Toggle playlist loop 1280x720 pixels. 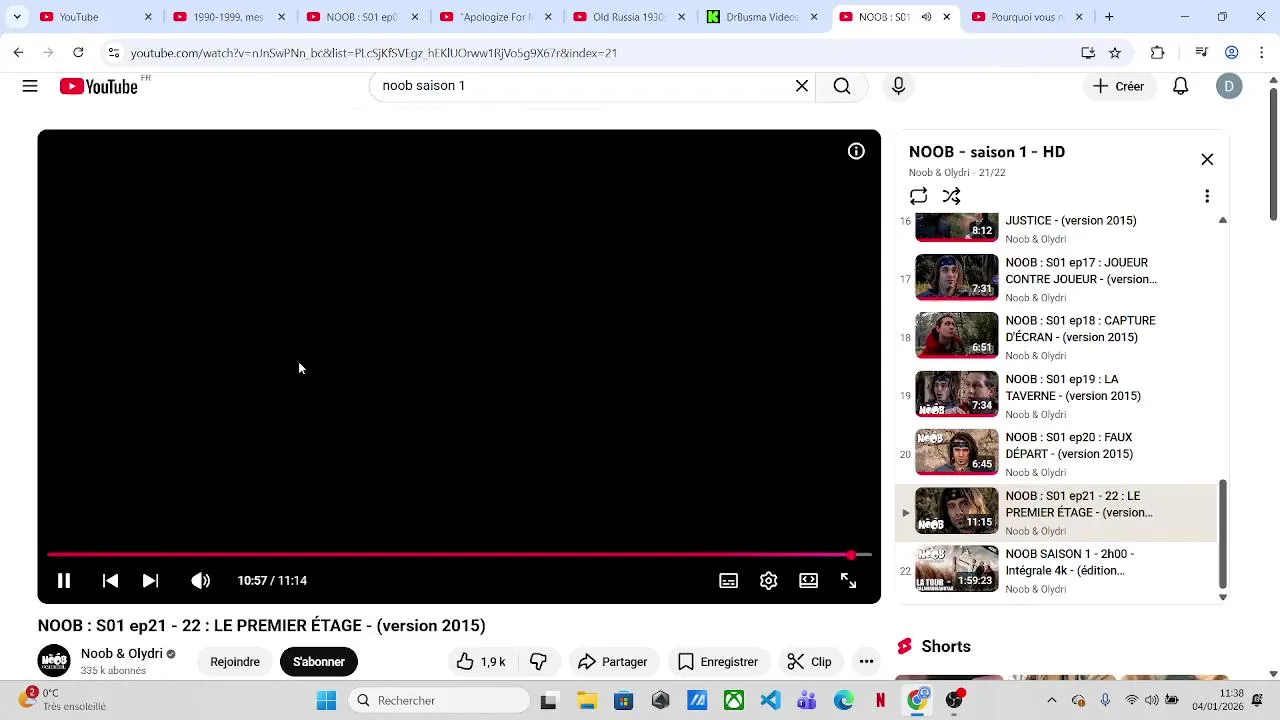point(918,196)
